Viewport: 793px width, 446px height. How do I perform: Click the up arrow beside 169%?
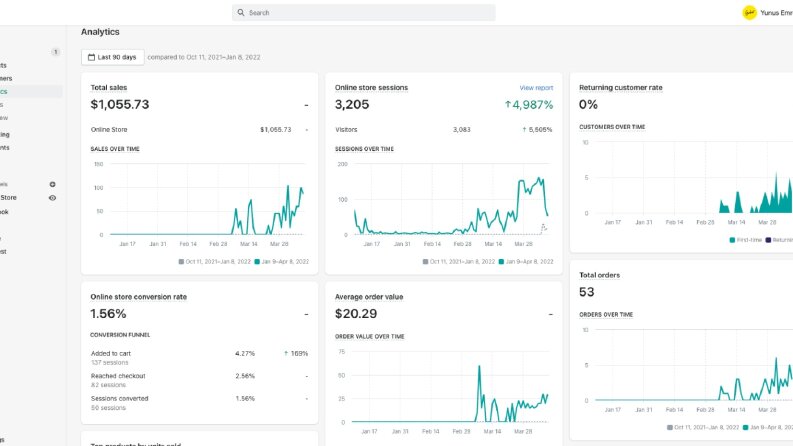pyautogui.click(x=286, y=353)
